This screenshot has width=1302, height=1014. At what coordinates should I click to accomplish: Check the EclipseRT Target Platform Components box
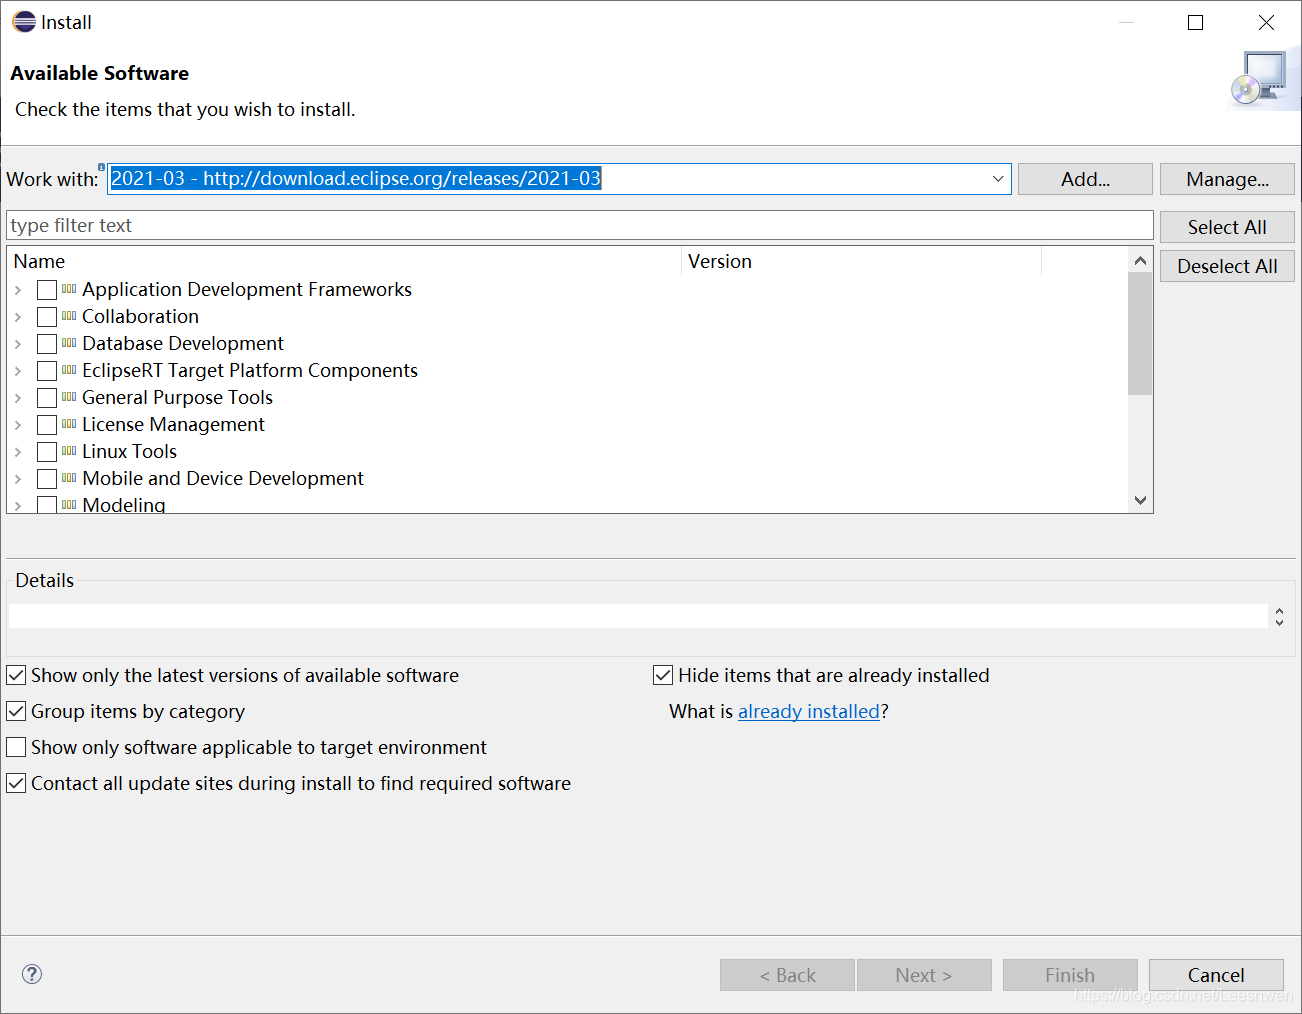pos(47,371)
